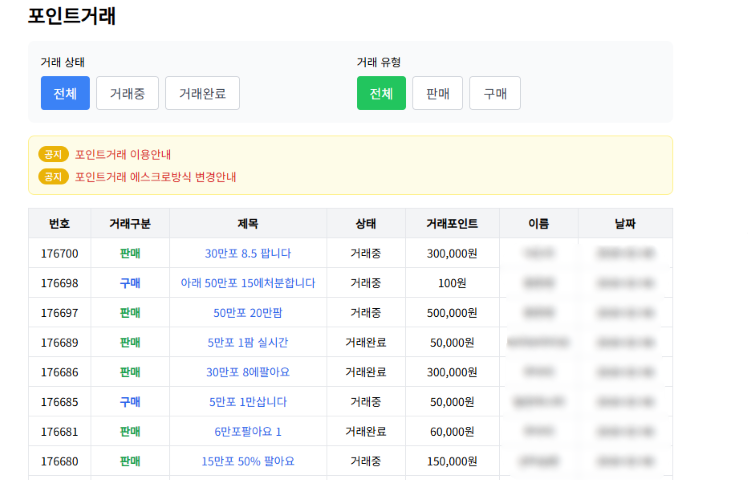
Task: Open the 포인트거래 이용안내 notice
Action: click(123, 154)
